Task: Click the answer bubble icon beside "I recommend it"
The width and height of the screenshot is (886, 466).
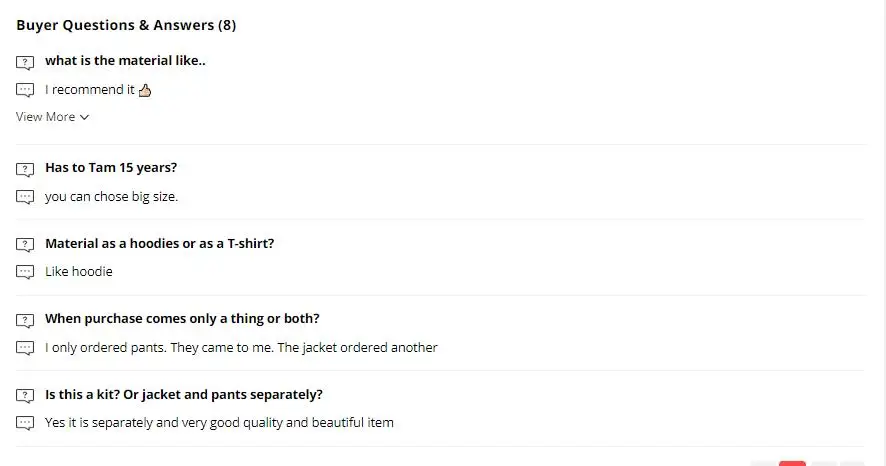Action: pos(25,90)
